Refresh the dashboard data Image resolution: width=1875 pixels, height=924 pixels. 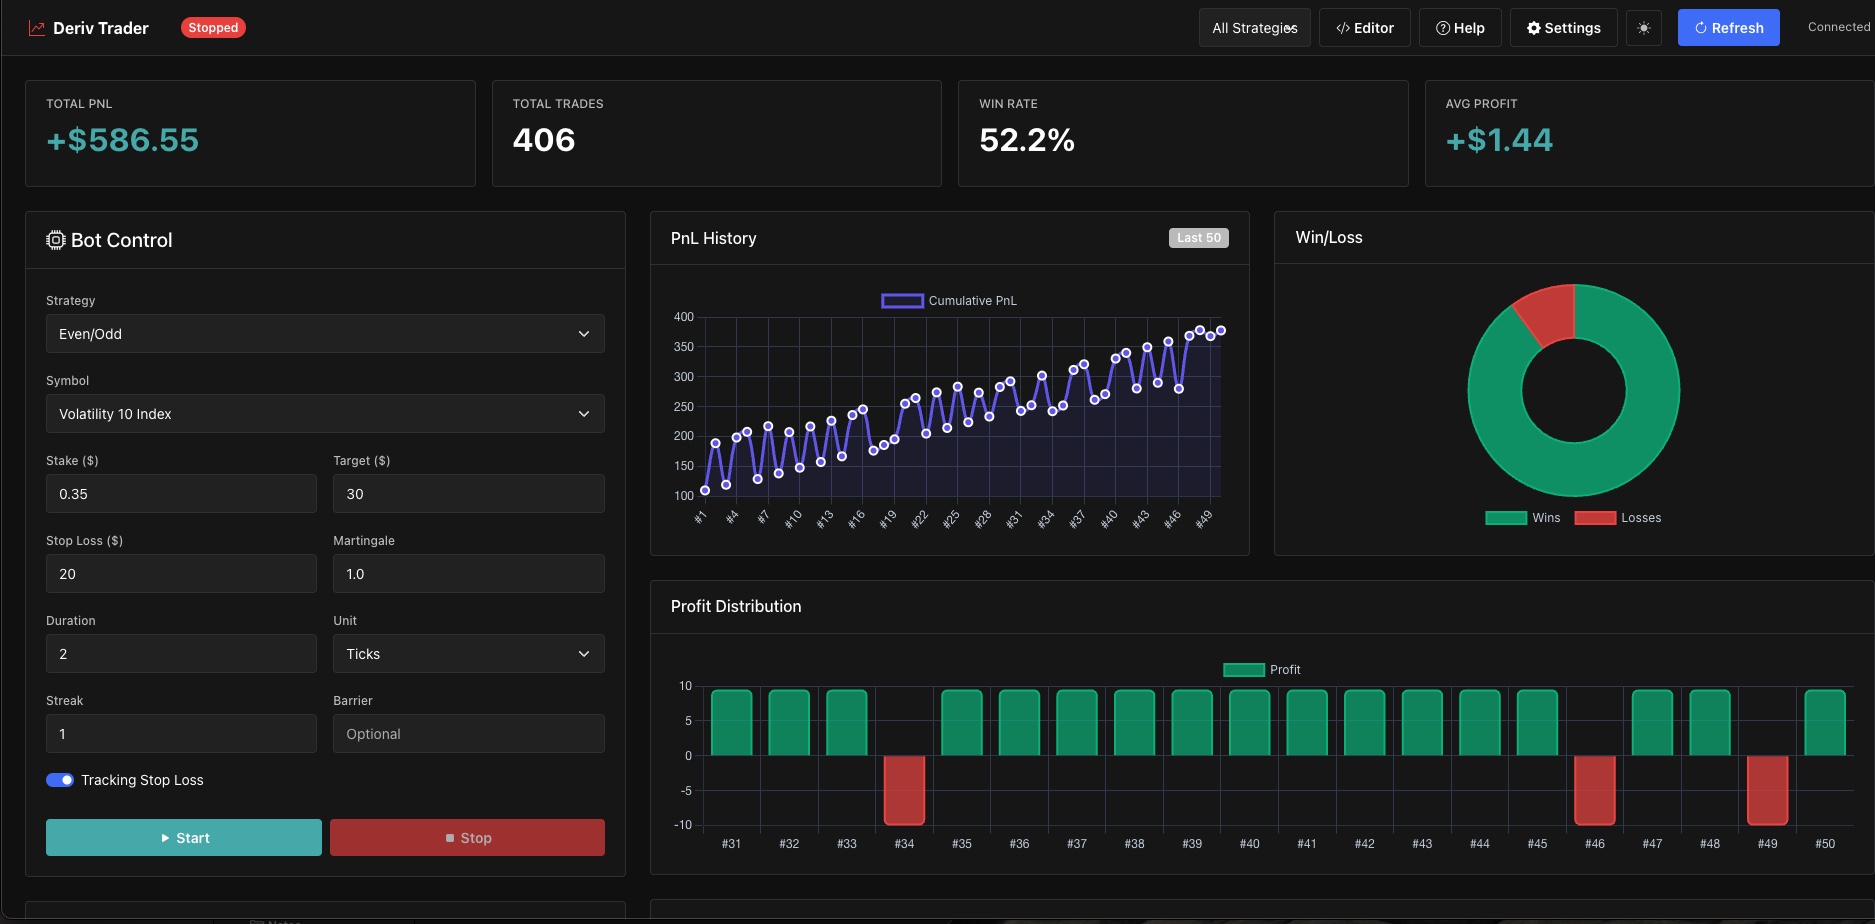(1728, 28)
